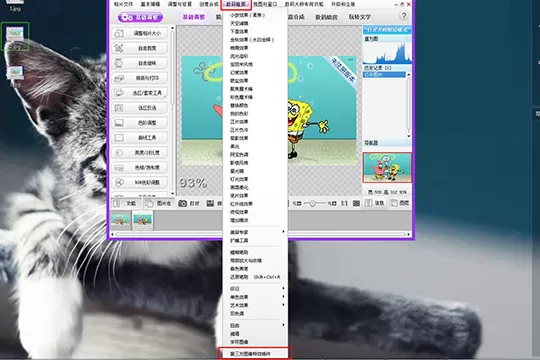Click the zoom in magnifier icon
The height and width of the screenshot is (360, 540).
(332, 204)
